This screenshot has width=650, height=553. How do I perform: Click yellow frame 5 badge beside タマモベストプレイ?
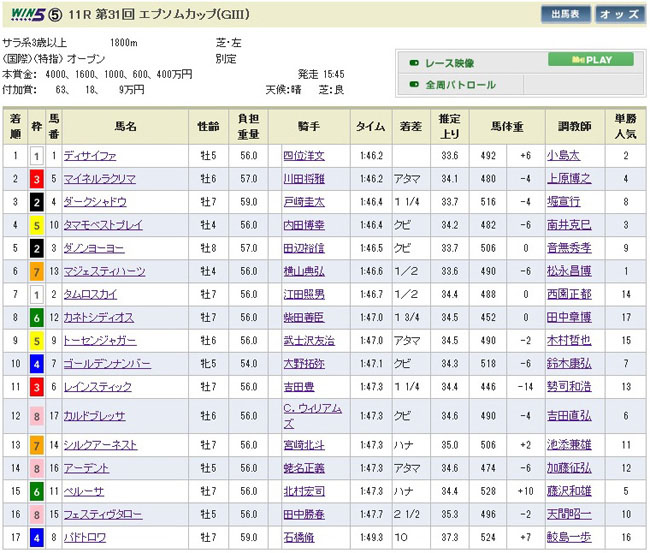[36, 225]
